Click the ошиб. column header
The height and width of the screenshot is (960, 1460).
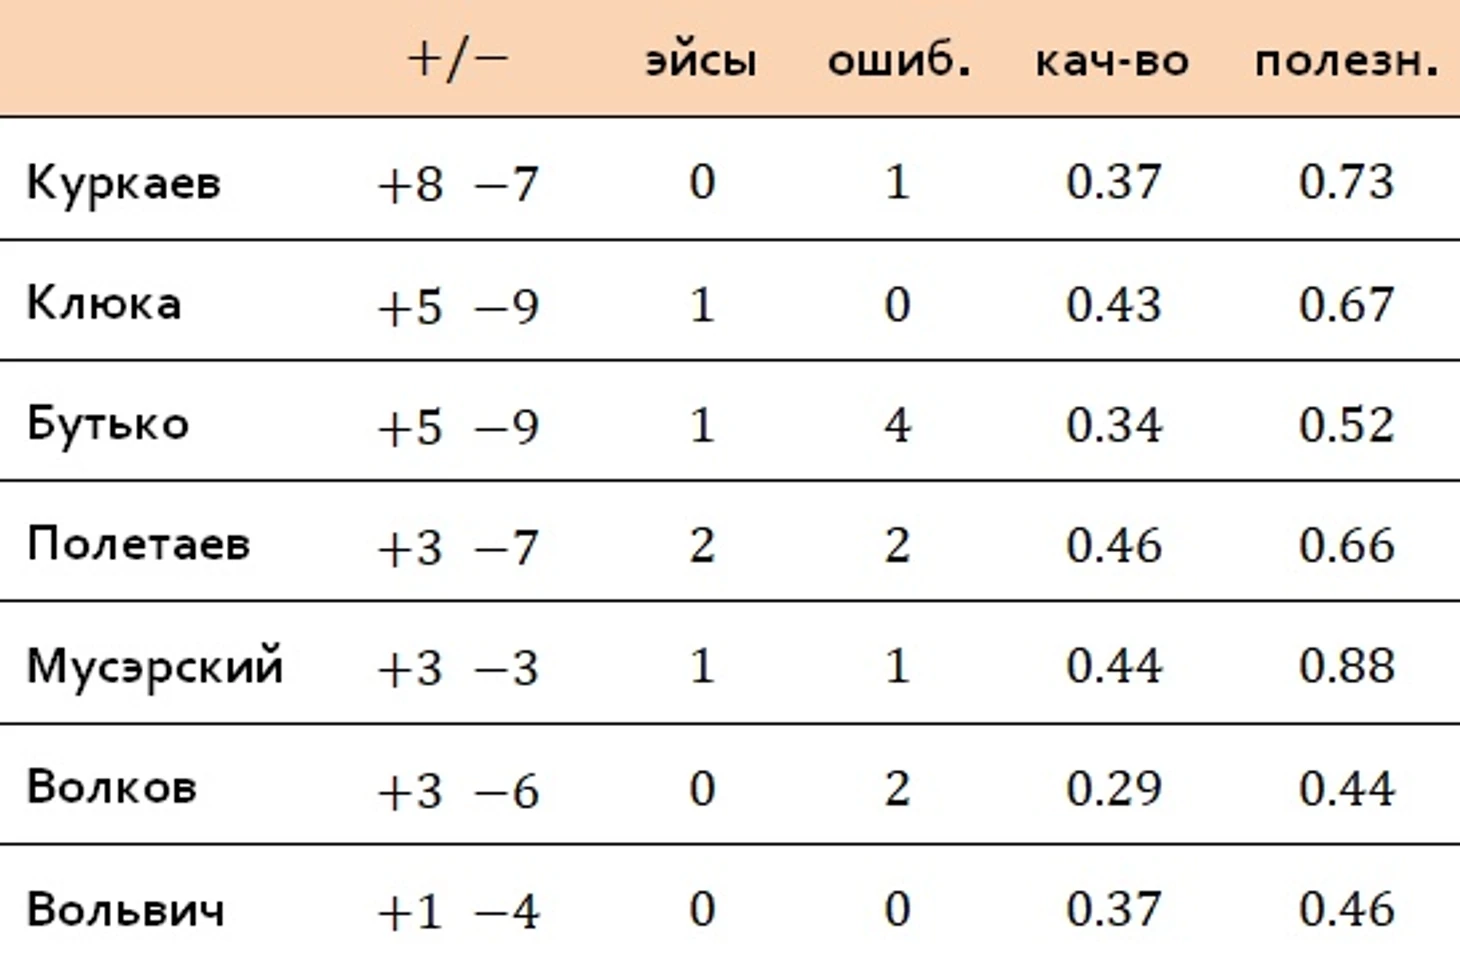pos(898,60)
